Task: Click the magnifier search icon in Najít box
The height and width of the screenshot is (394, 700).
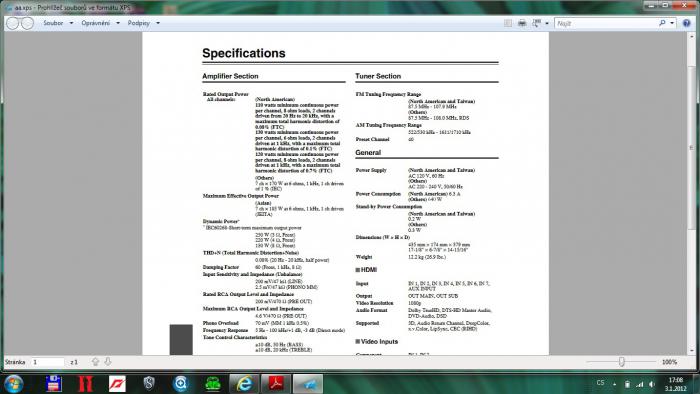Action: [662, 23]
